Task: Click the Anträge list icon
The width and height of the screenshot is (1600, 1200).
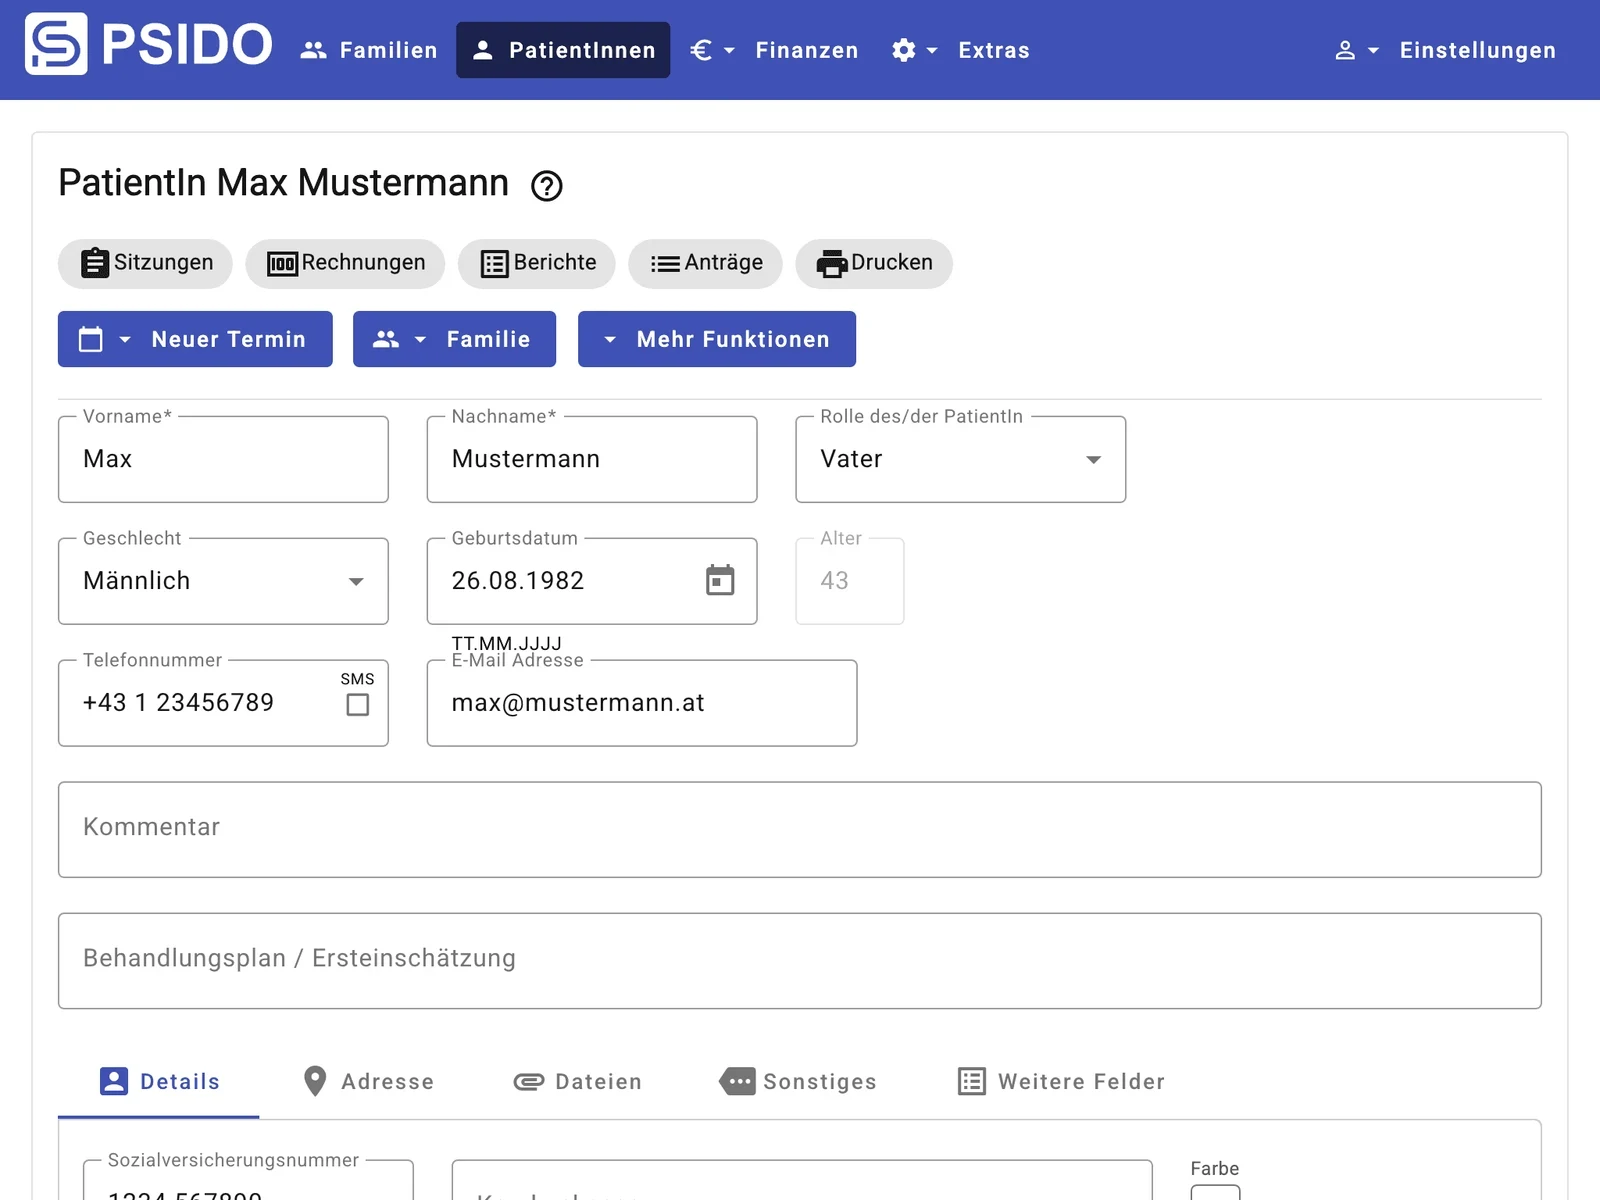Action: [665, 264]
